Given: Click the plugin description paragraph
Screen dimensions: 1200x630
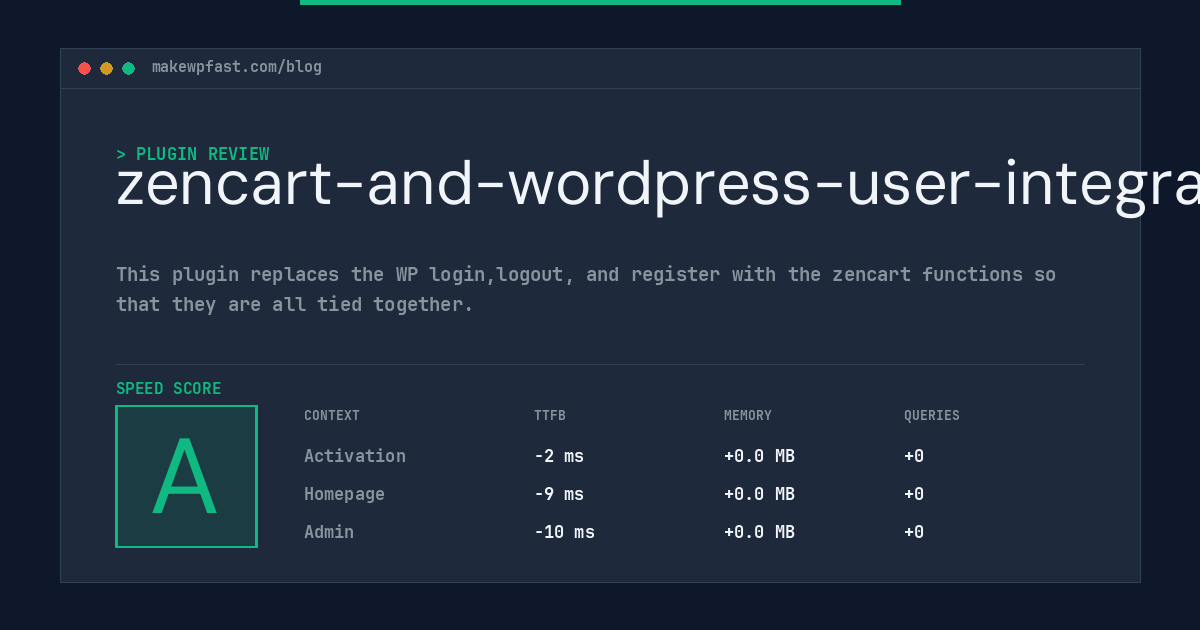Looking at the screenshot, I should point(586,289).
